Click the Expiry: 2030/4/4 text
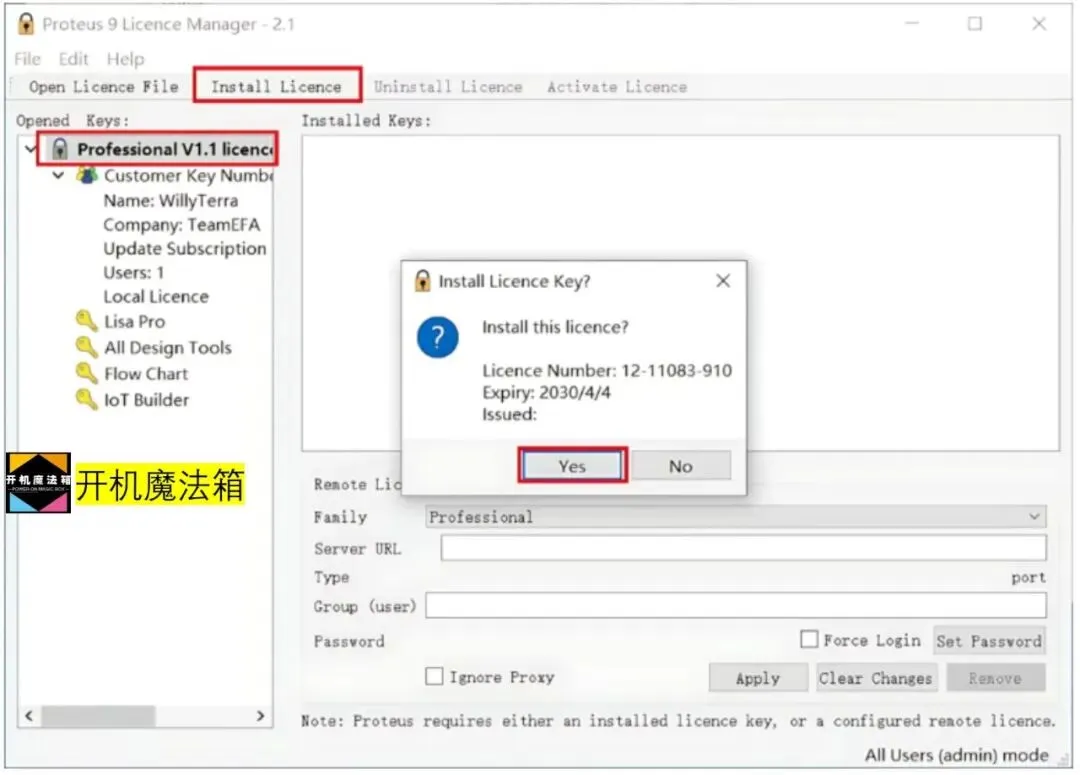1080x775 pixels. point(546,393)
